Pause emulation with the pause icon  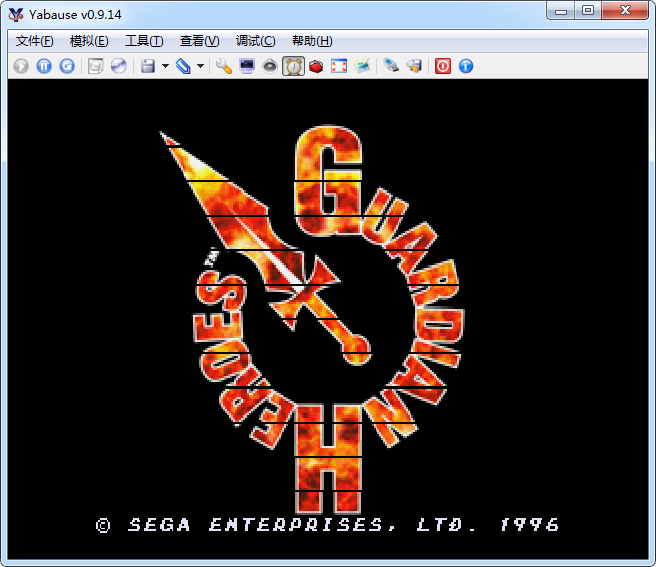pyautogui.click(x=44, y=66)
